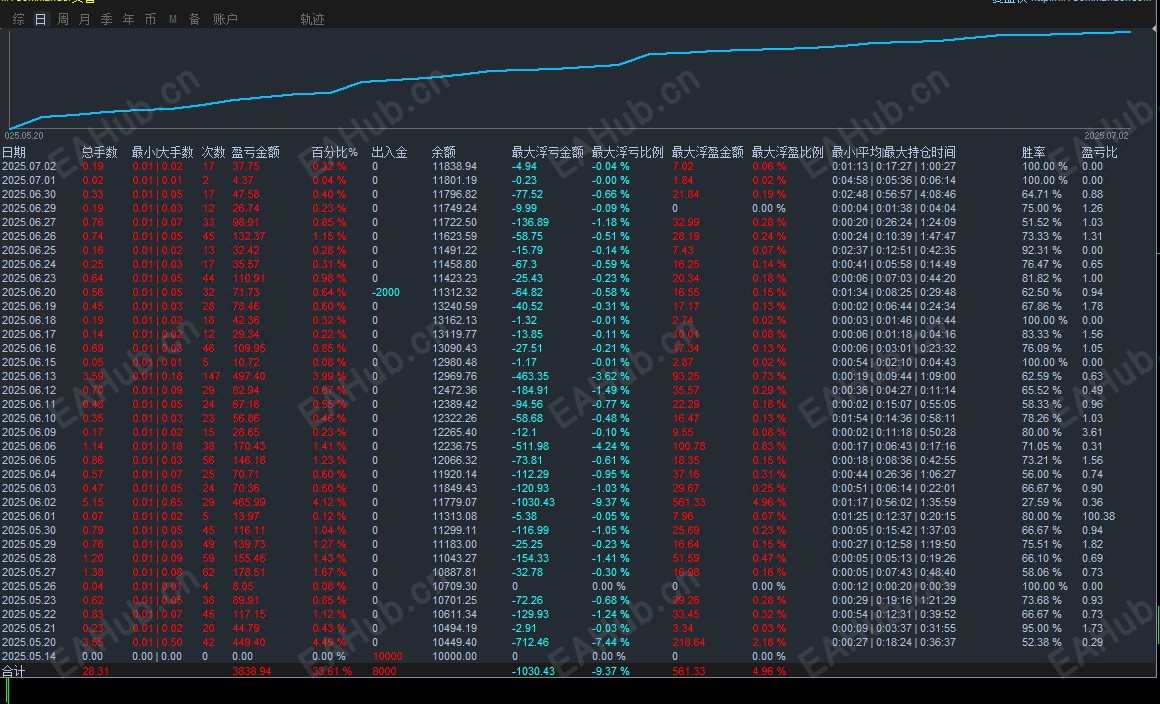The height and width of the screenshot is (704, 1160).
Task: Click profit amount 497.40
Action: pyautogui.click(x=249, y=376)
